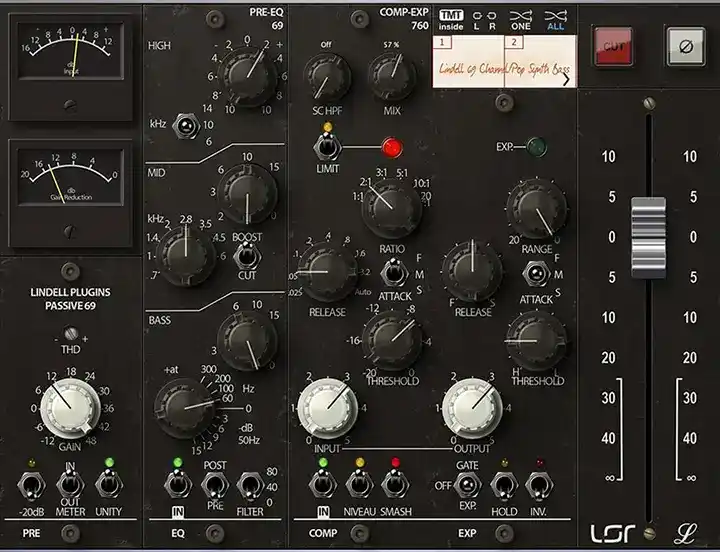Open preset slot 2

coord(514,42)
